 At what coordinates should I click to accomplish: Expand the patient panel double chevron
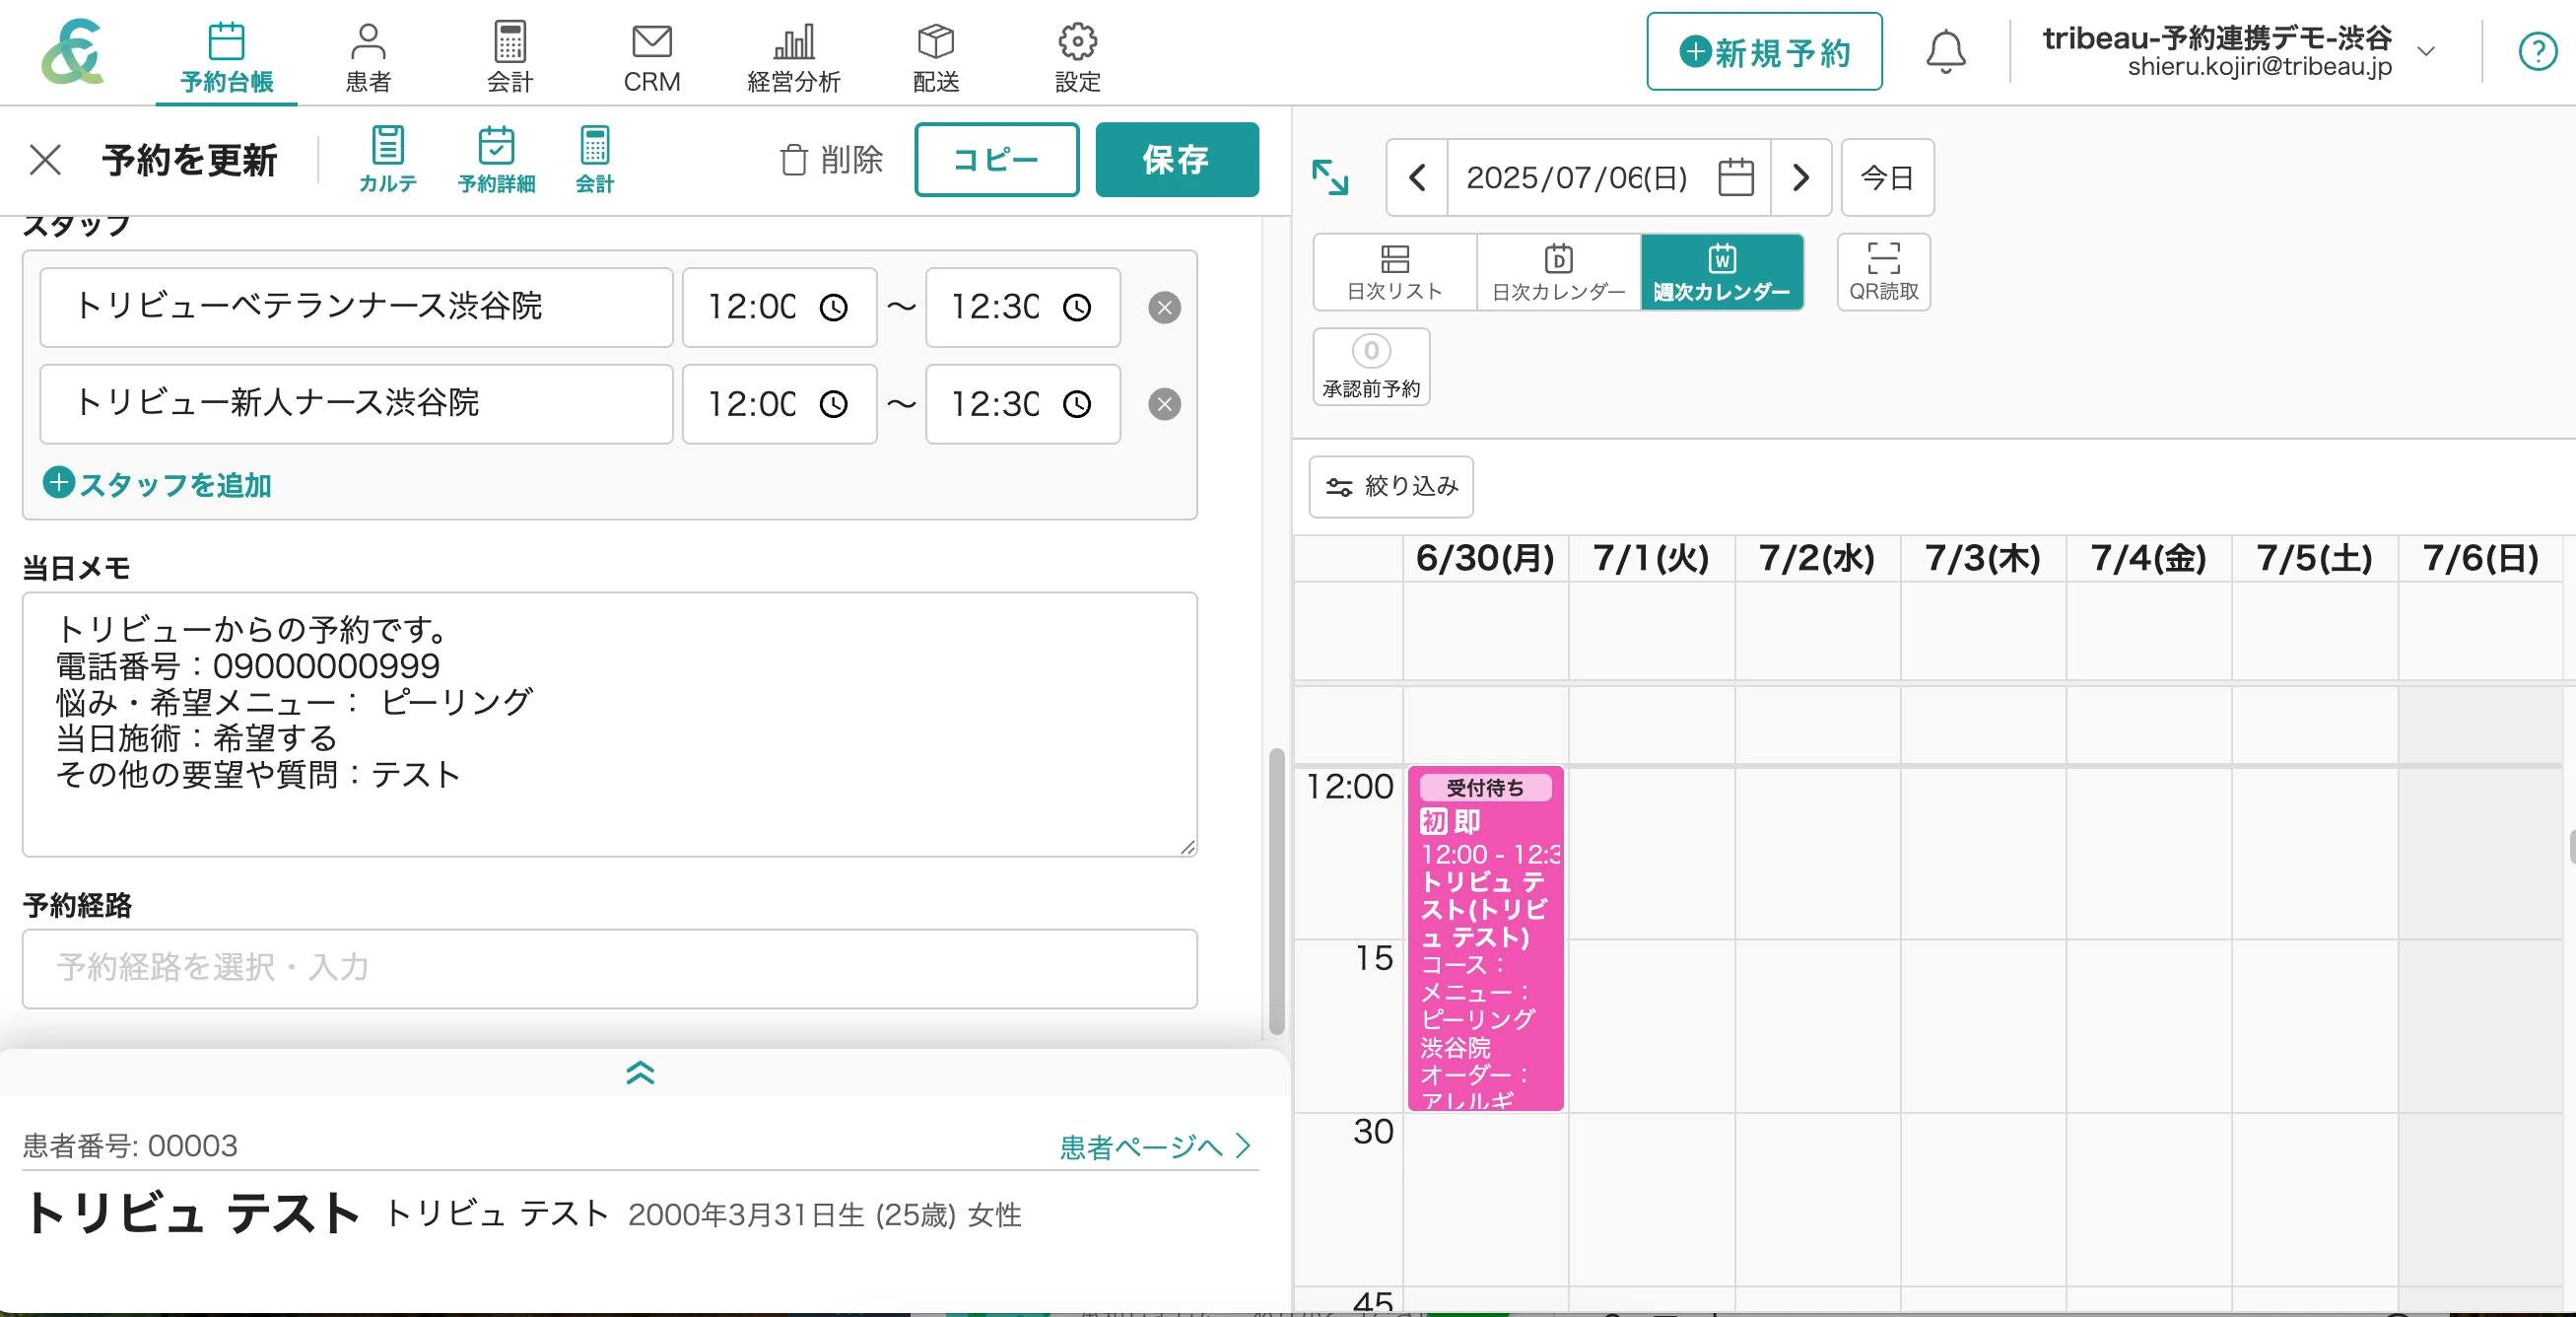640,1073
